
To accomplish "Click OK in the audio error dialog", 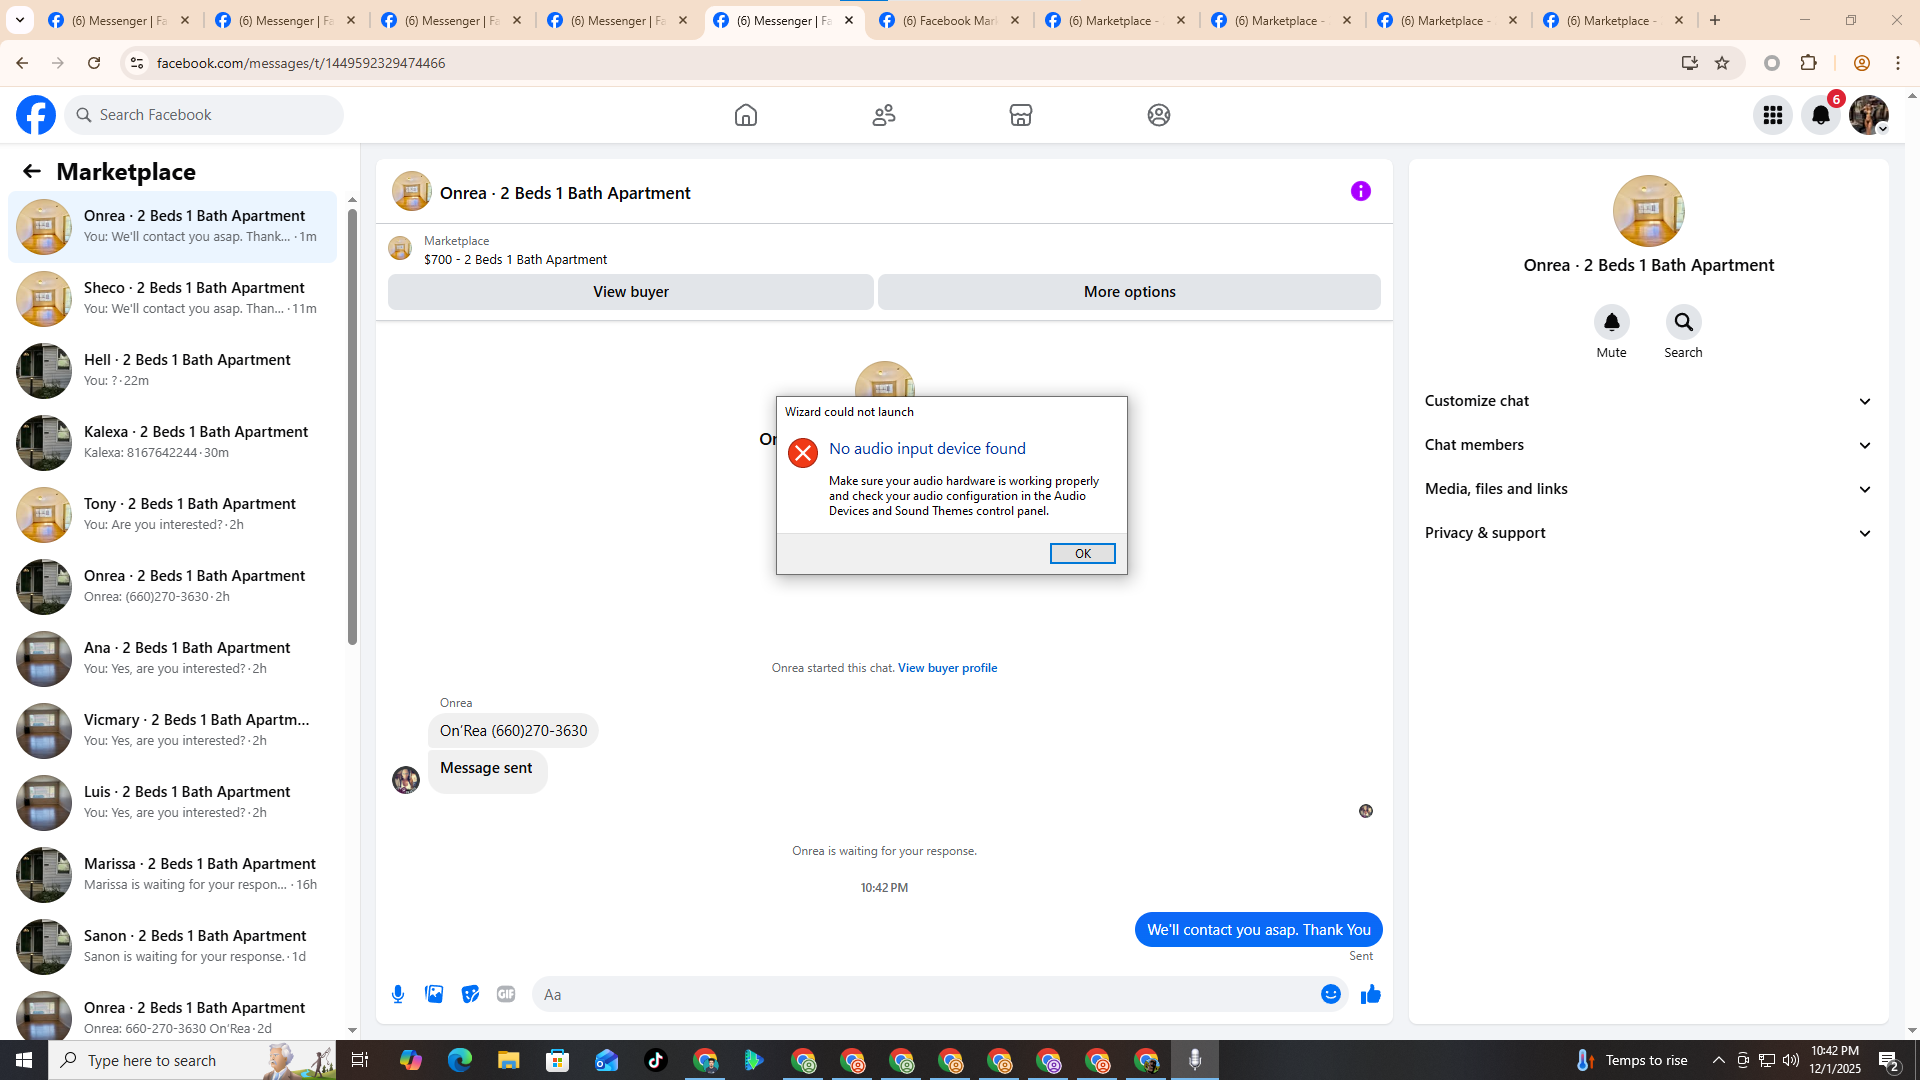I will click(x=1082, y=554).
